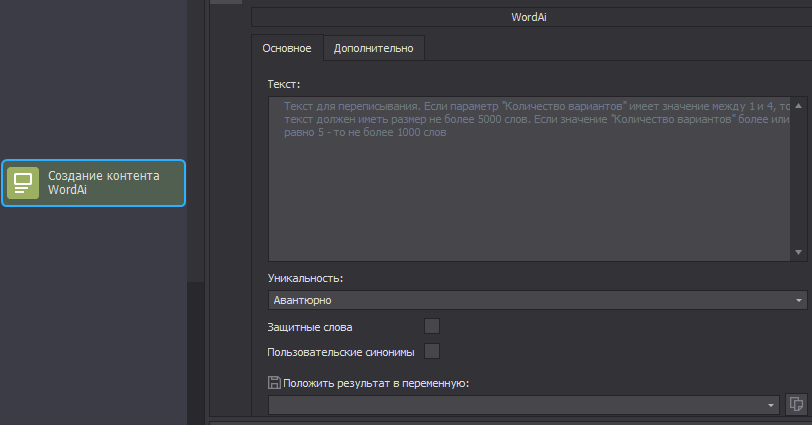812x425 pixels.
Task: Expand the result variable dropdown arrow
Action: [x=771, y=405]
